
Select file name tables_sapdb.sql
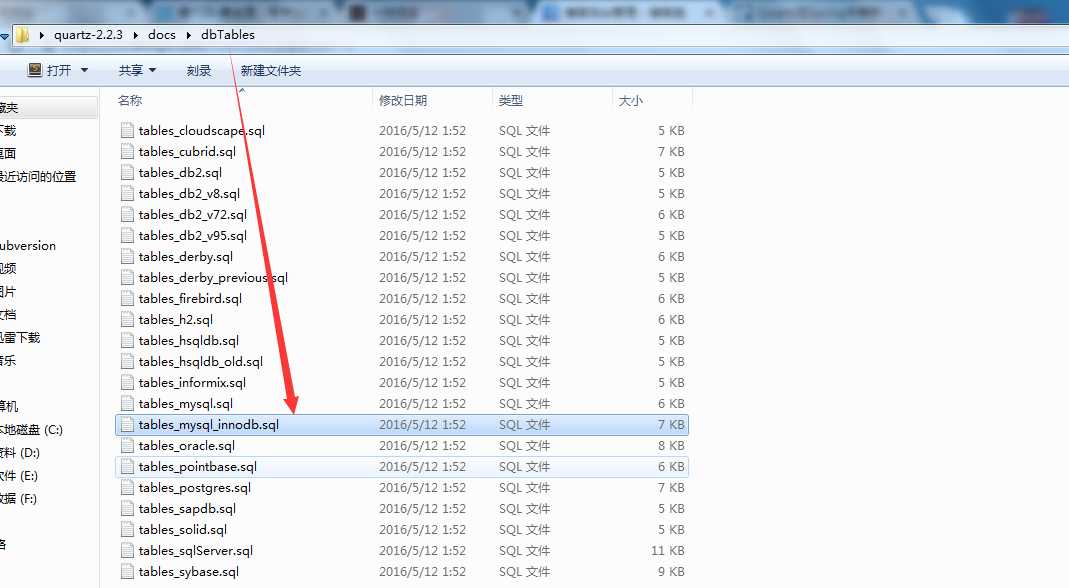coord(187,509)
